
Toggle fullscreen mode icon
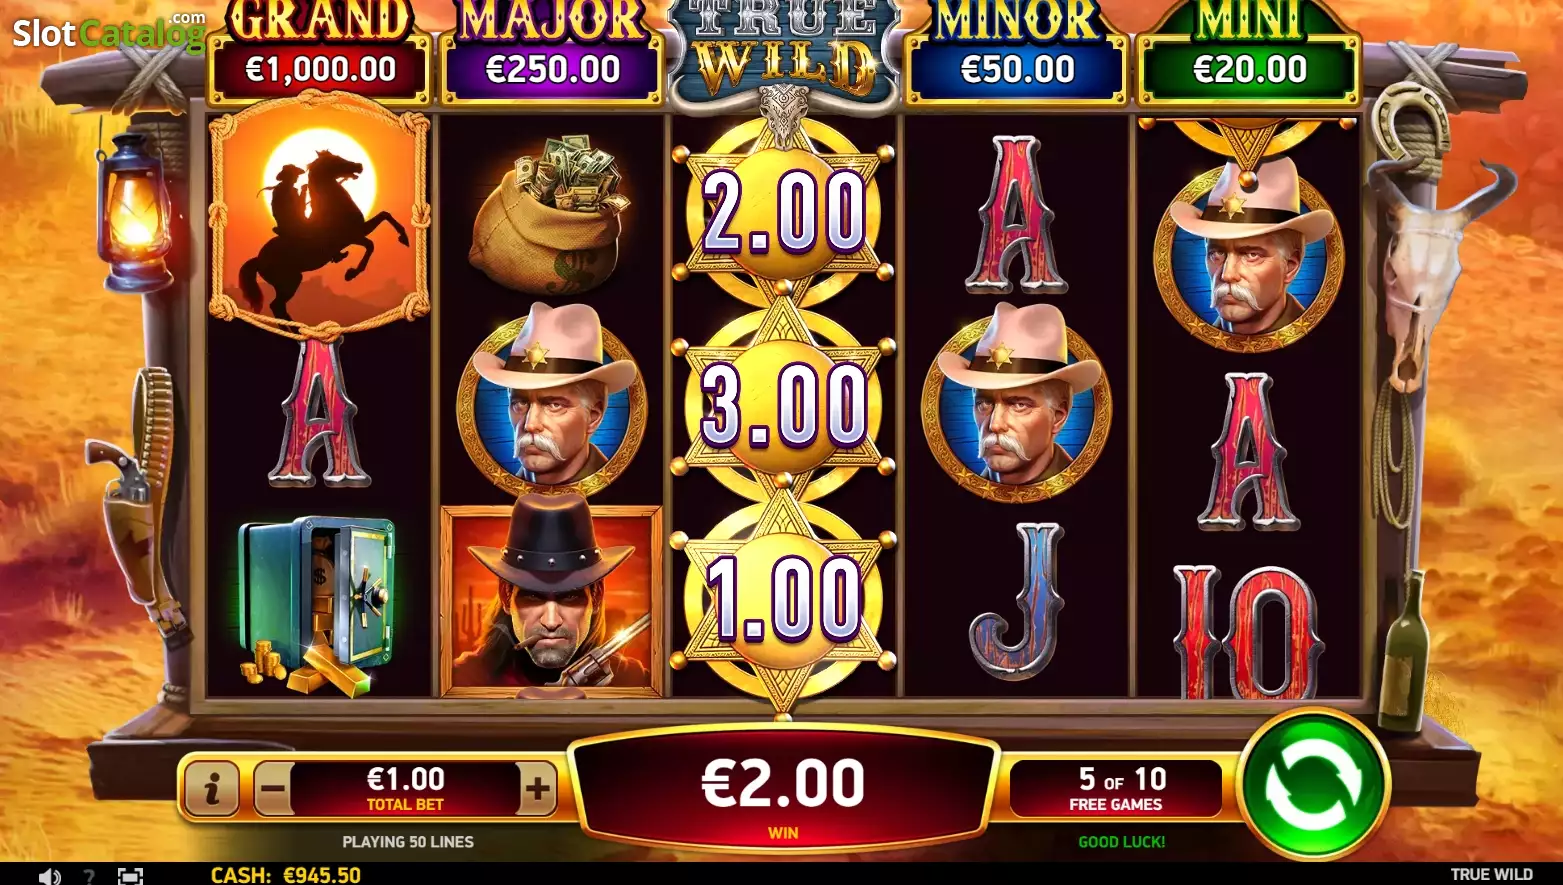[130, 876]
